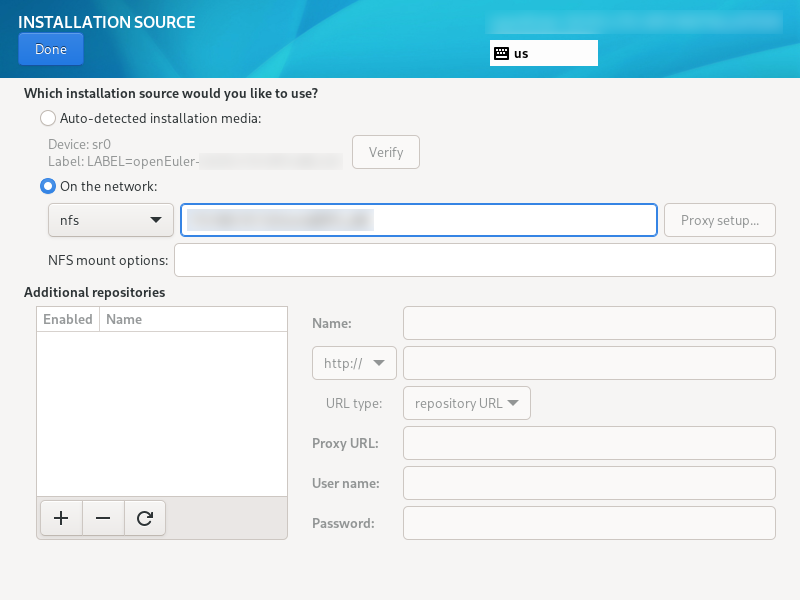Select the On the network radio button

coord(48,186)
